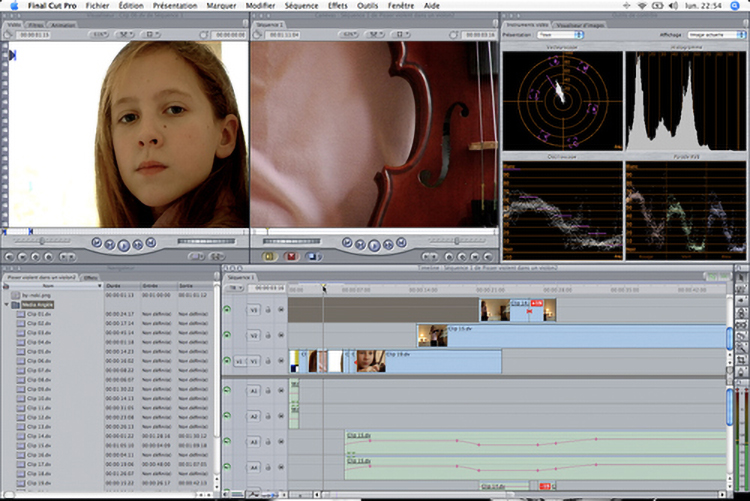
Task: Mute audio track A1 with green toggle
Action: pyautogui.click(x=227, y=390)
